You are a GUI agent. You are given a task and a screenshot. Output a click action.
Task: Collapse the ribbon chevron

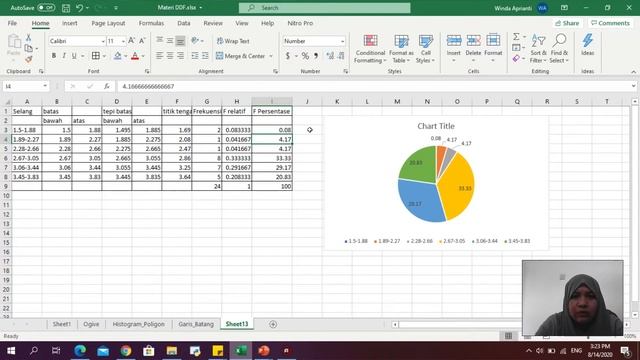point(633,72)
